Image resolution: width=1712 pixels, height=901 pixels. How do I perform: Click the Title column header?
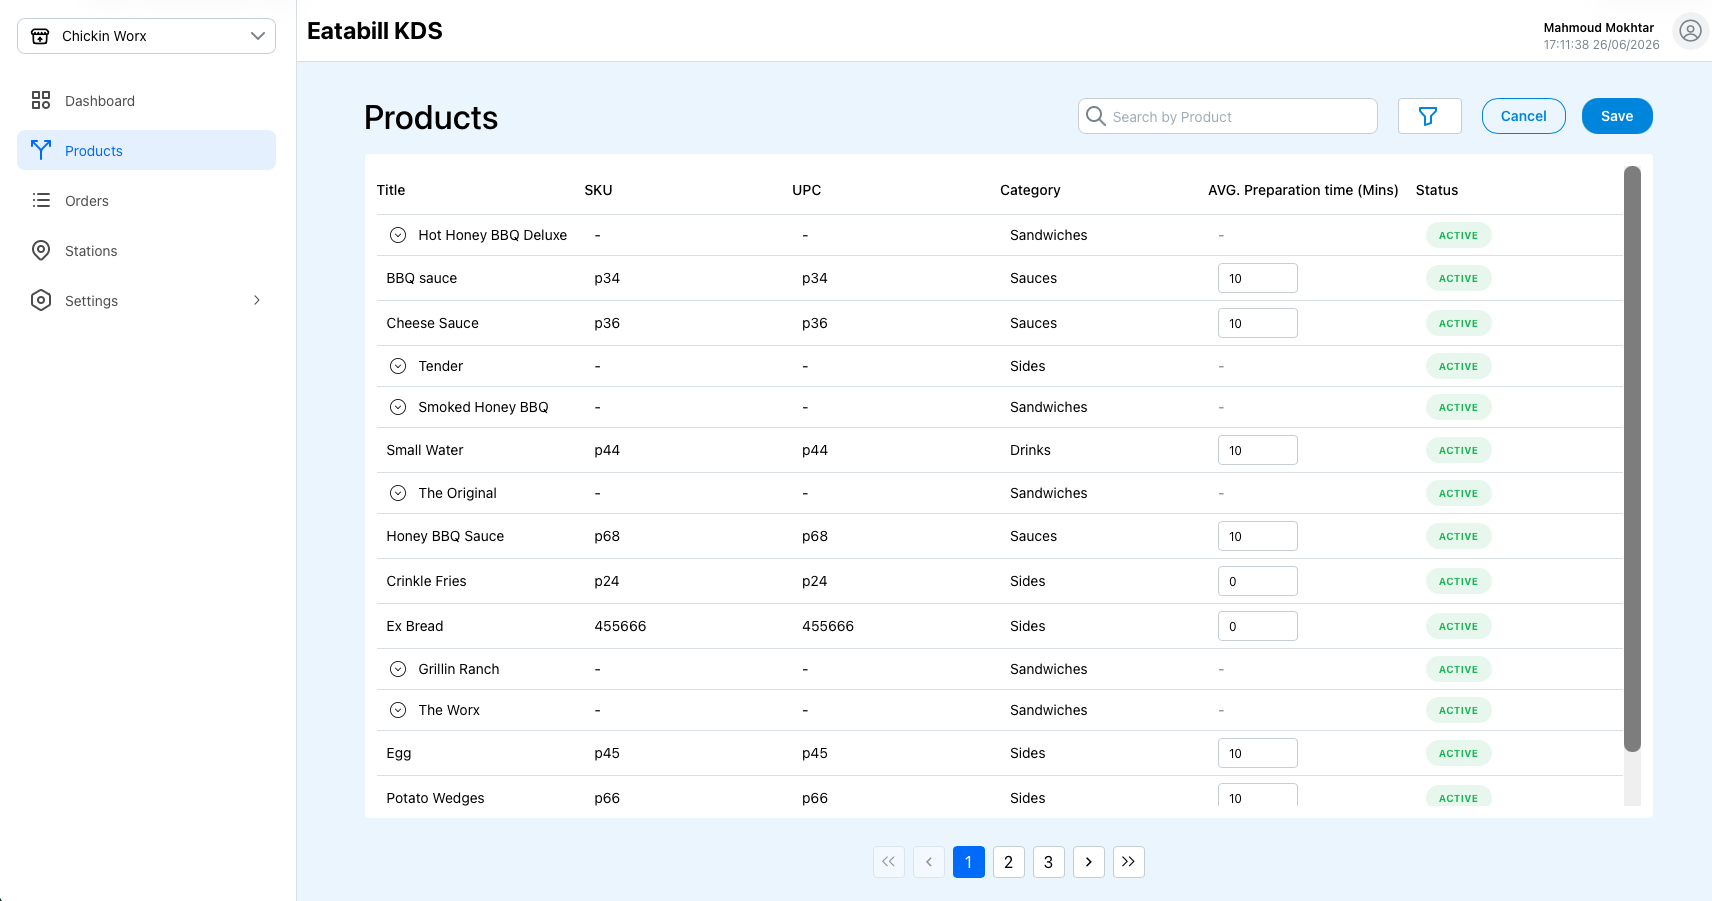[391, 190]
